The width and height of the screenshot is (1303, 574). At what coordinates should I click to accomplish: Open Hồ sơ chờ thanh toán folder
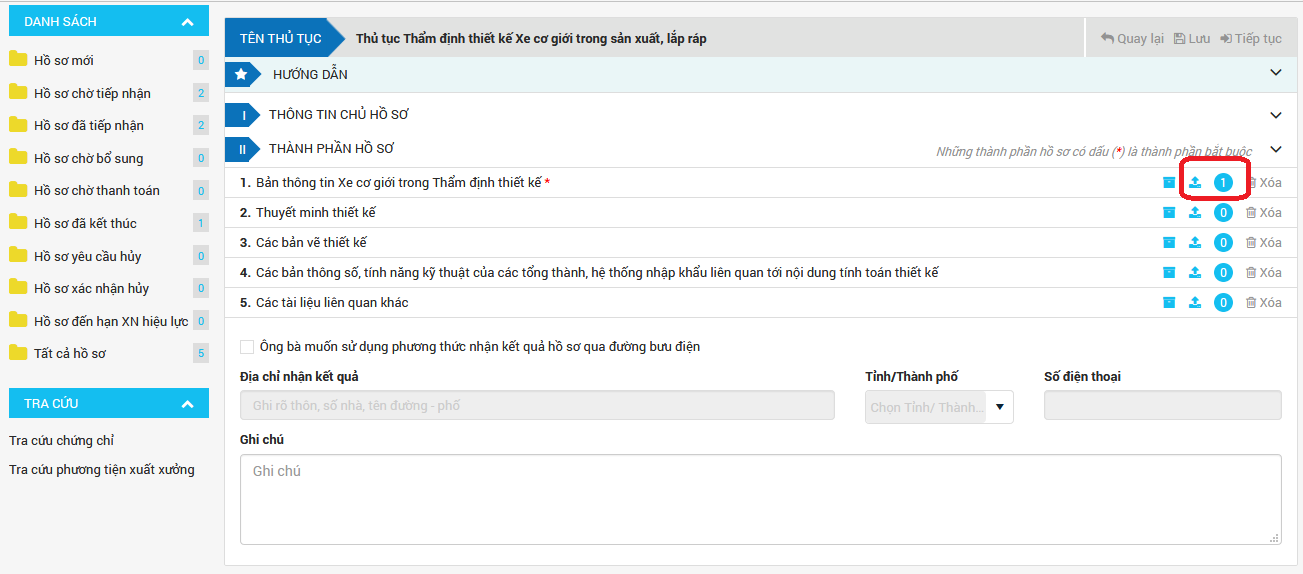click(97, 190)
